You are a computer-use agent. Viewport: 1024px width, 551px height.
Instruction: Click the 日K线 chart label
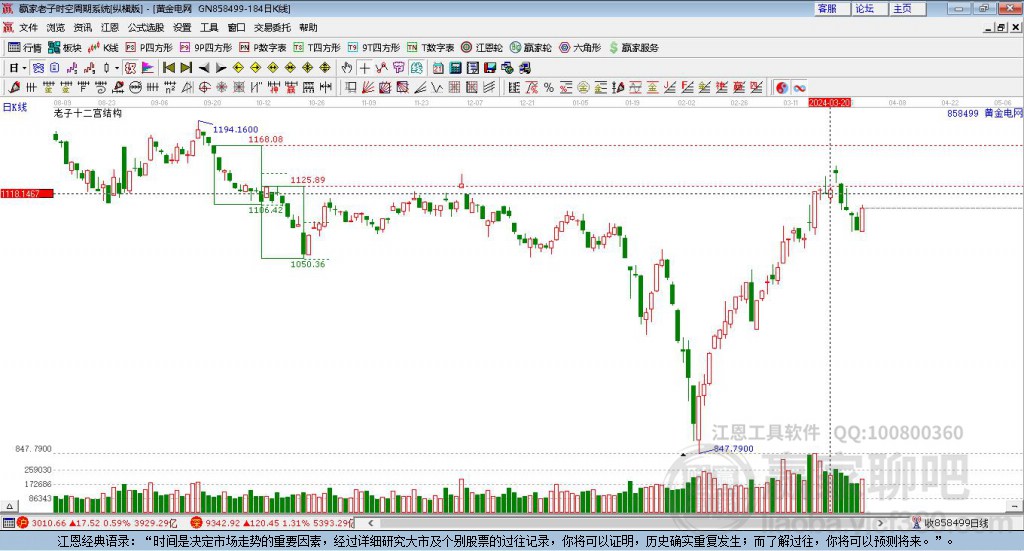click(15, 108)
